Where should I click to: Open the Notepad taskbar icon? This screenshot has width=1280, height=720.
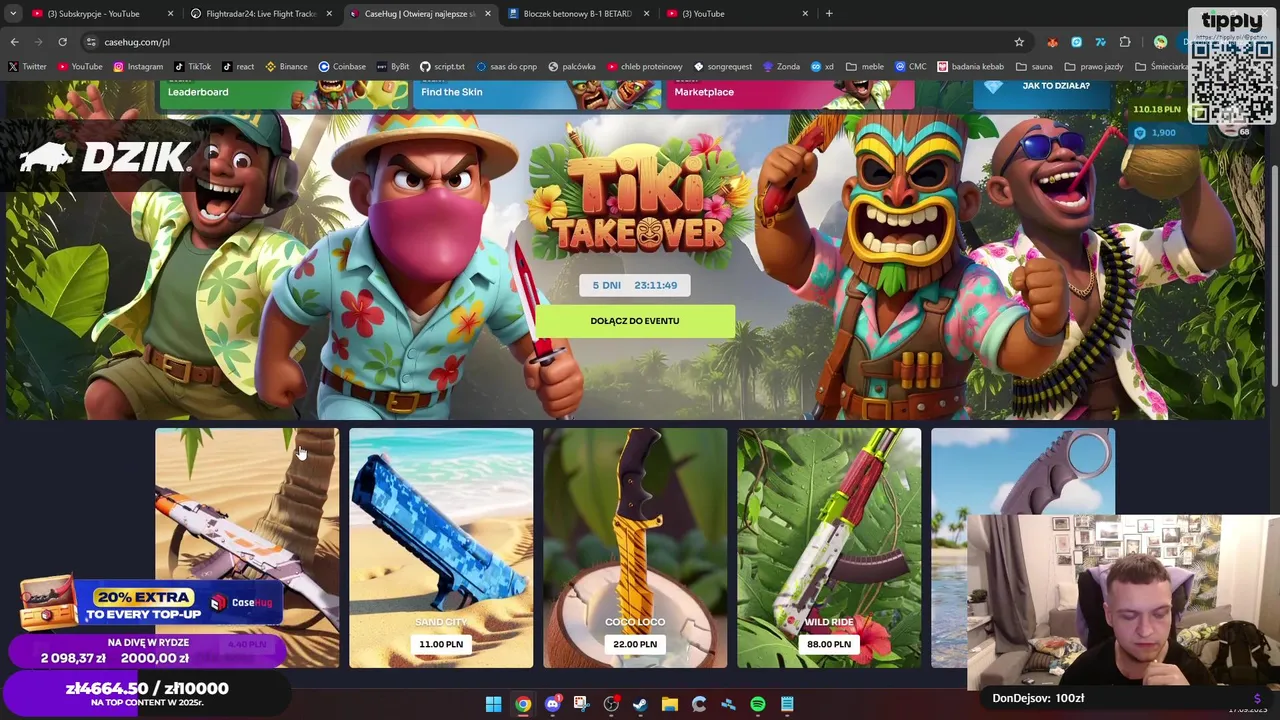coord(787,704)
